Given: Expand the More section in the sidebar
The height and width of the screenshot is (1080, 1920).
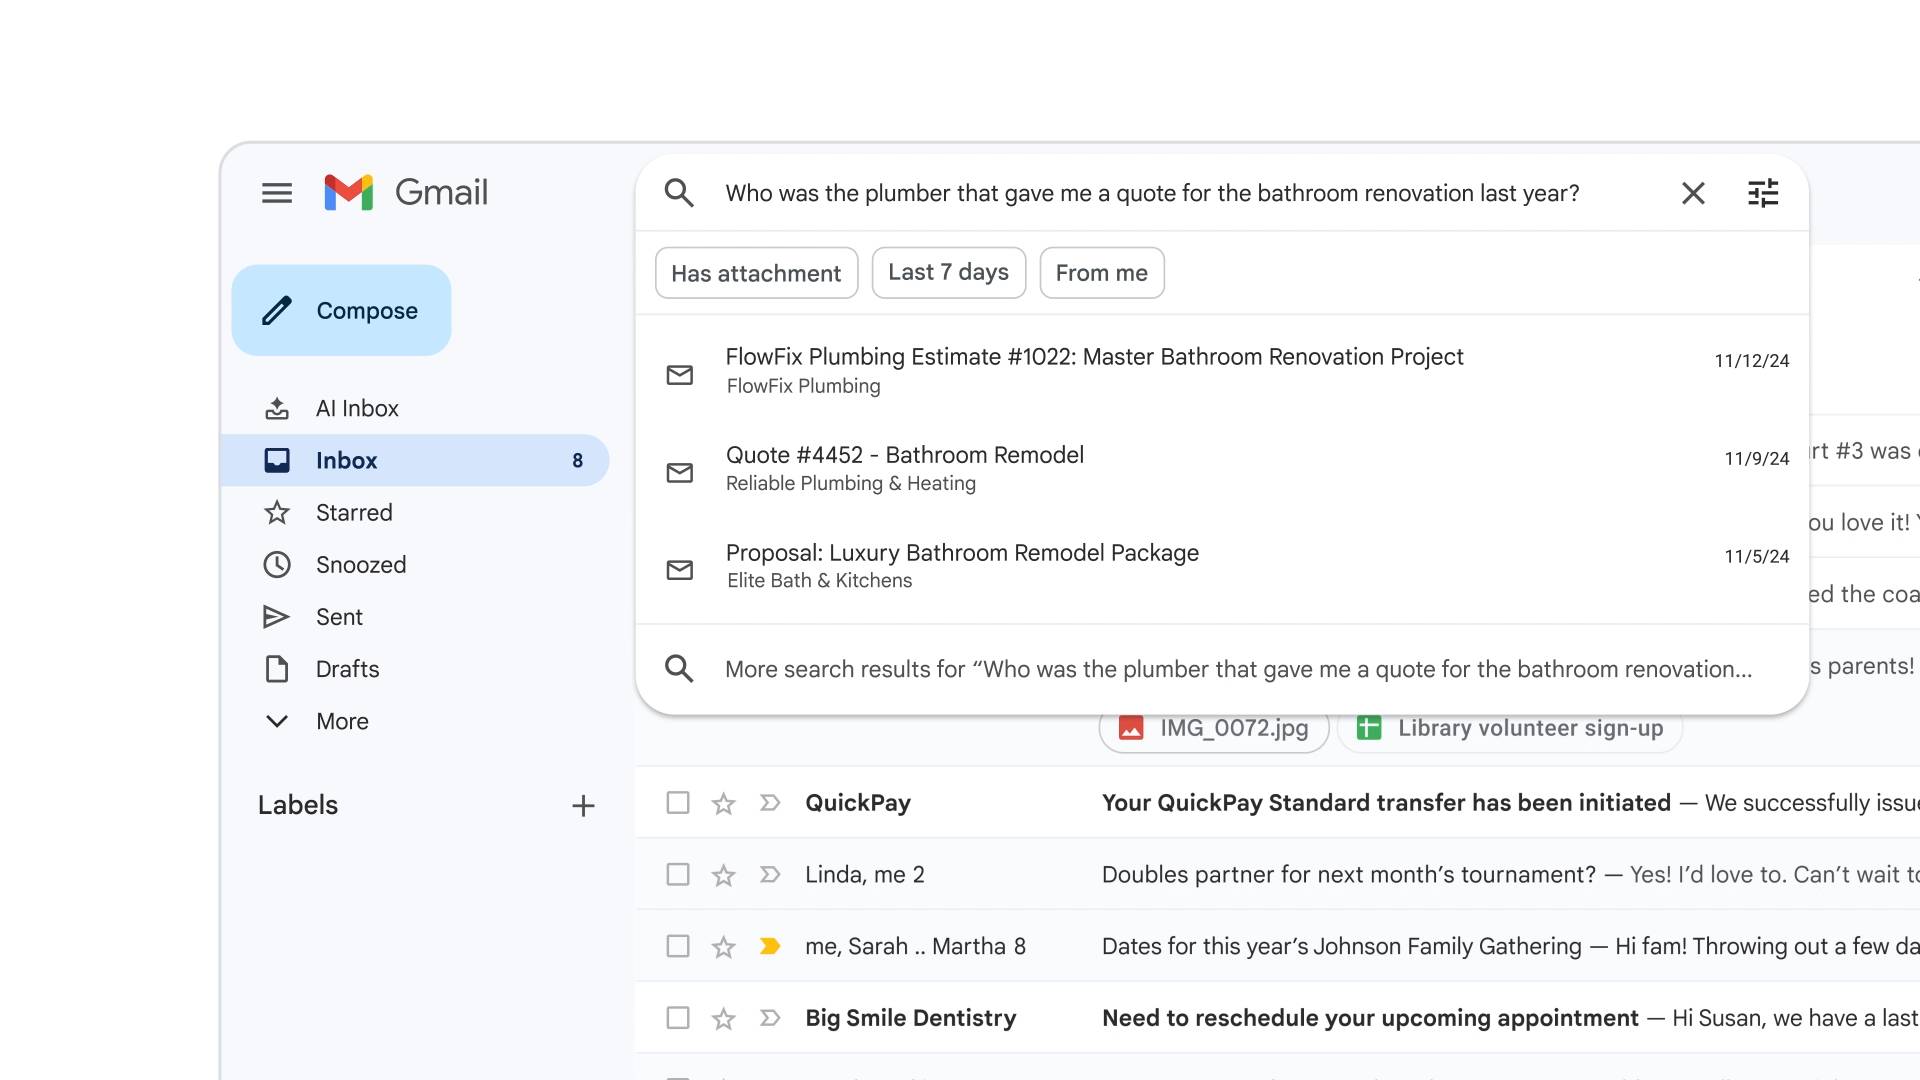Looking at the screenshot, I should pyautogui.click(x=342, y=721).
